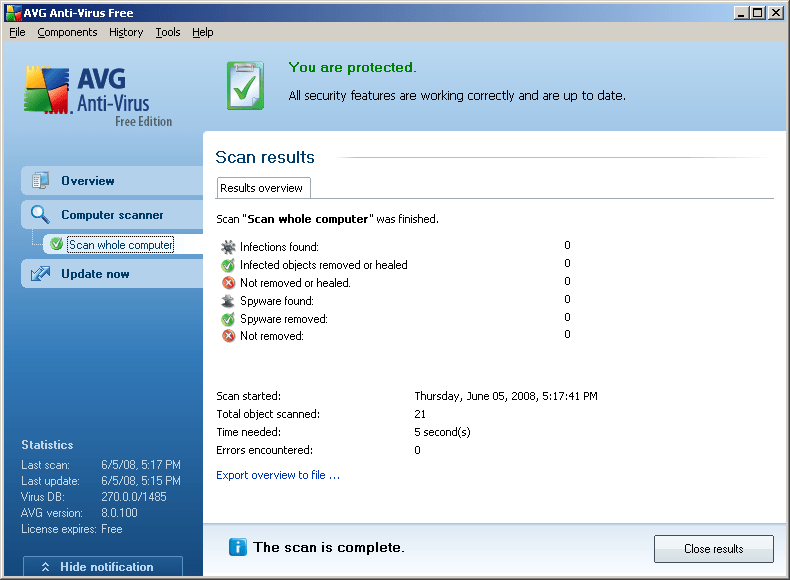Click the Last update value 6/5/08, 5:15 PM
The image size is (790, 580).
click(141, 481)
